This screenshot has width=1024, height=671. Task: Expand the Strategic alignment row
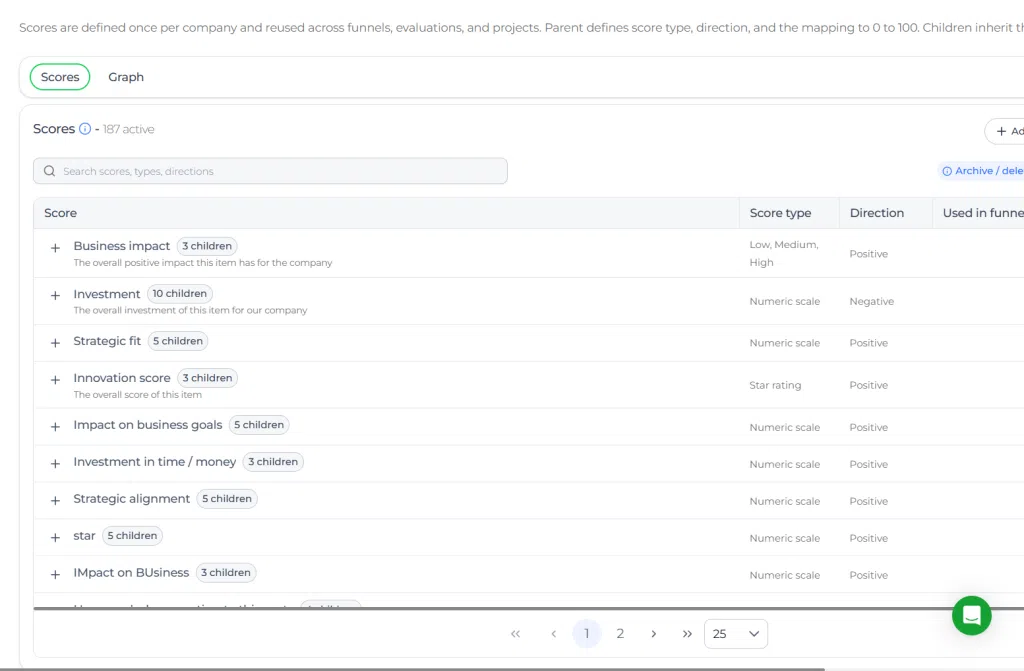click(x=56, y=501)
